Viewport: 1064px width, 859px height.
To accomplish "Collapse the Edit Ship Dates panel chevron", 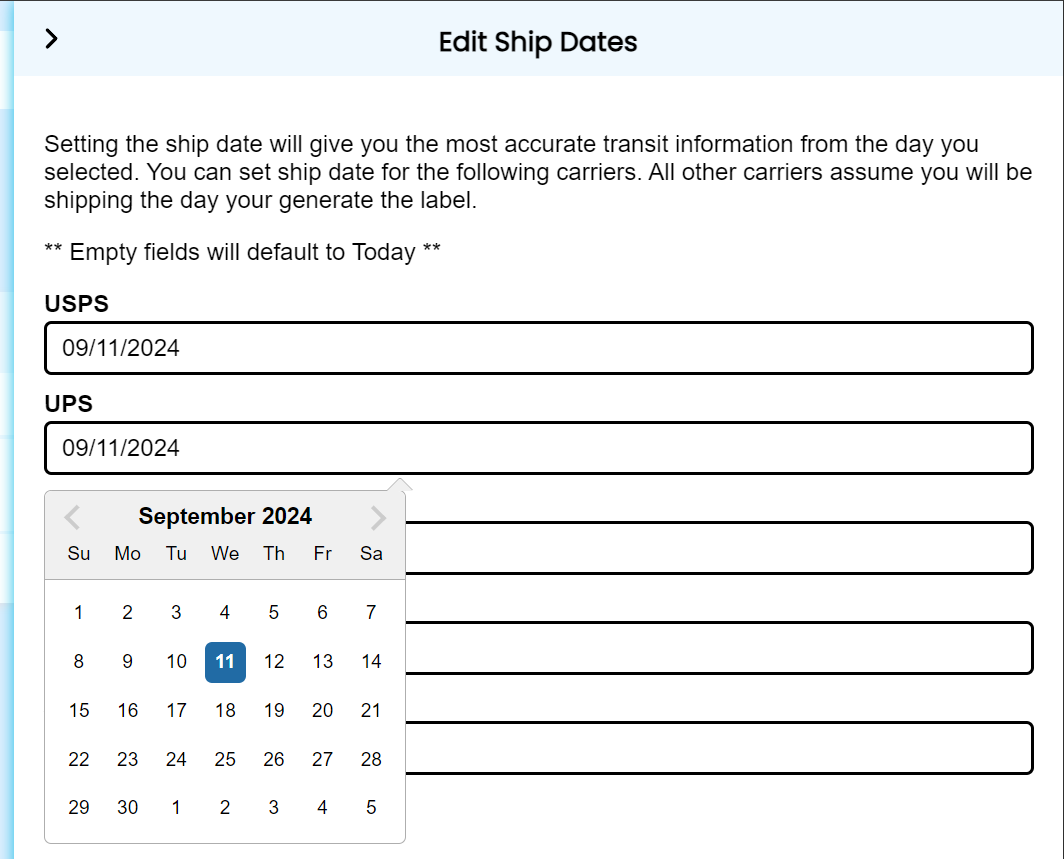I will pyautogui.click(x=52, y=39).
